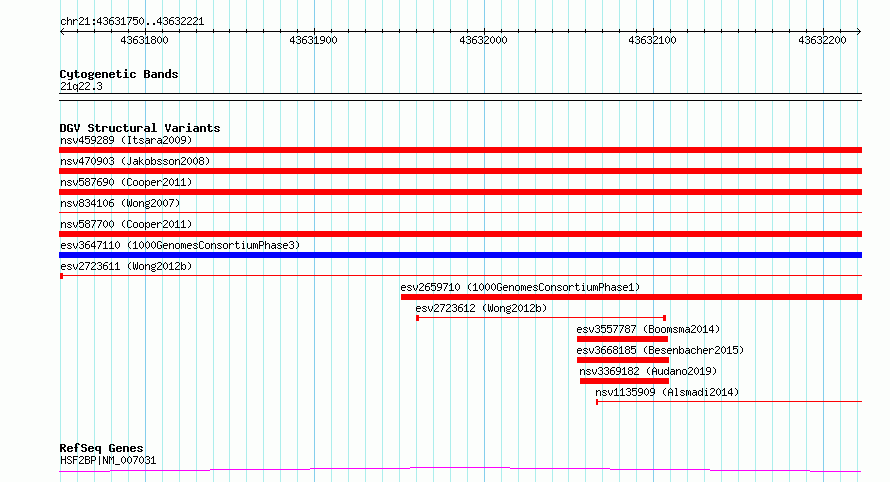Image resolution: width=890 pixels, height=482 pixels.
Task: Click the blue bar of esv3647110
Action: point(460,255)
